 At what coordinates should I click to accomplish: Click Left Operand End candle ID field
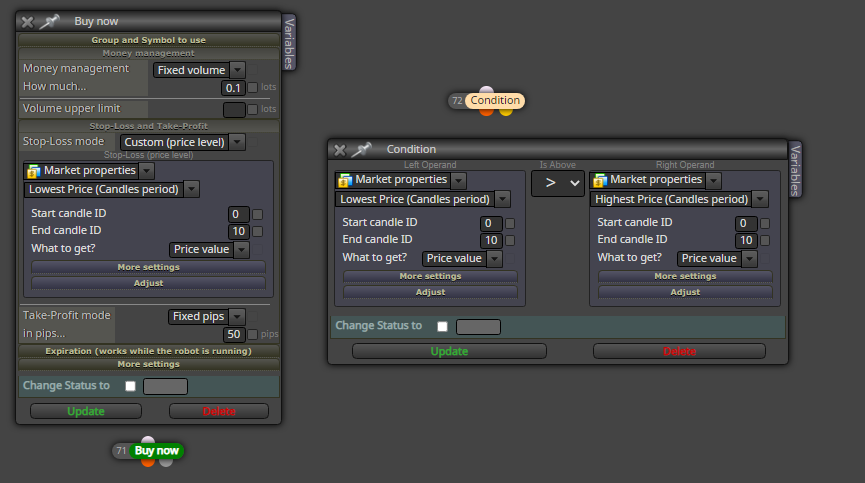point(491,240)
